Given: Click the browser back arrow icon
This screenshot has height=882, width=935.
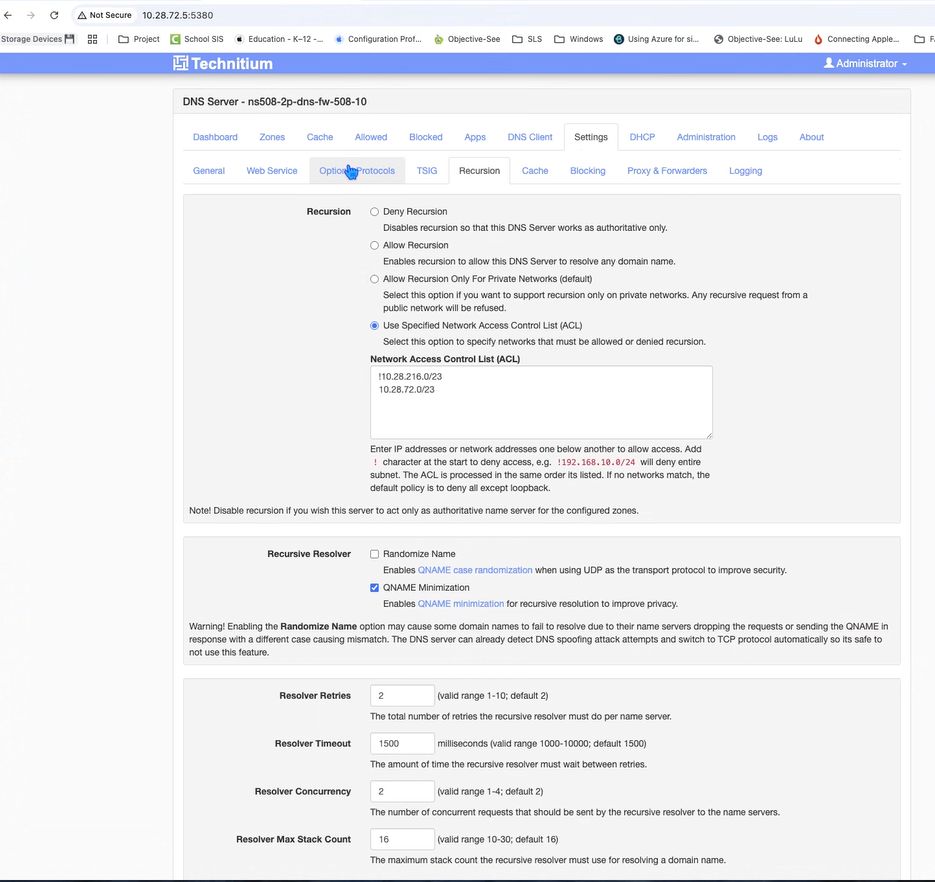Looking at the screenshot, I should click(8, 15).
